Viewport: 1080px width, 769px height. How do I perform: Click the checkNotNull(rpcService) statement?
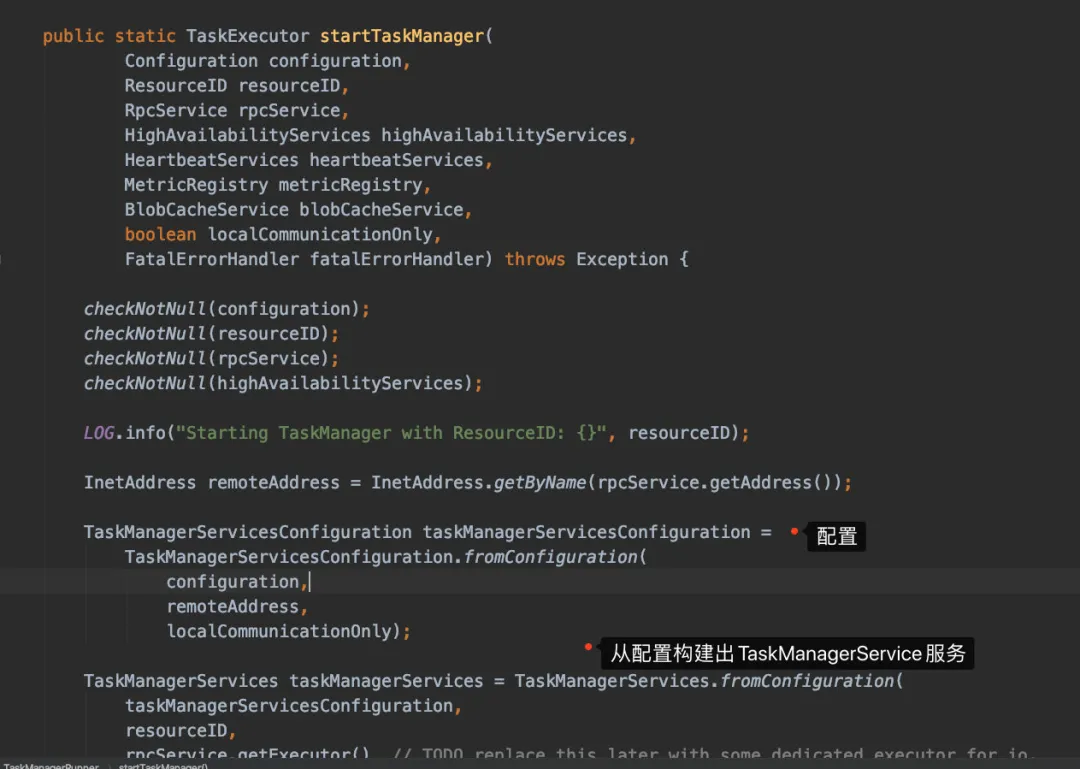tap(211, 358)
